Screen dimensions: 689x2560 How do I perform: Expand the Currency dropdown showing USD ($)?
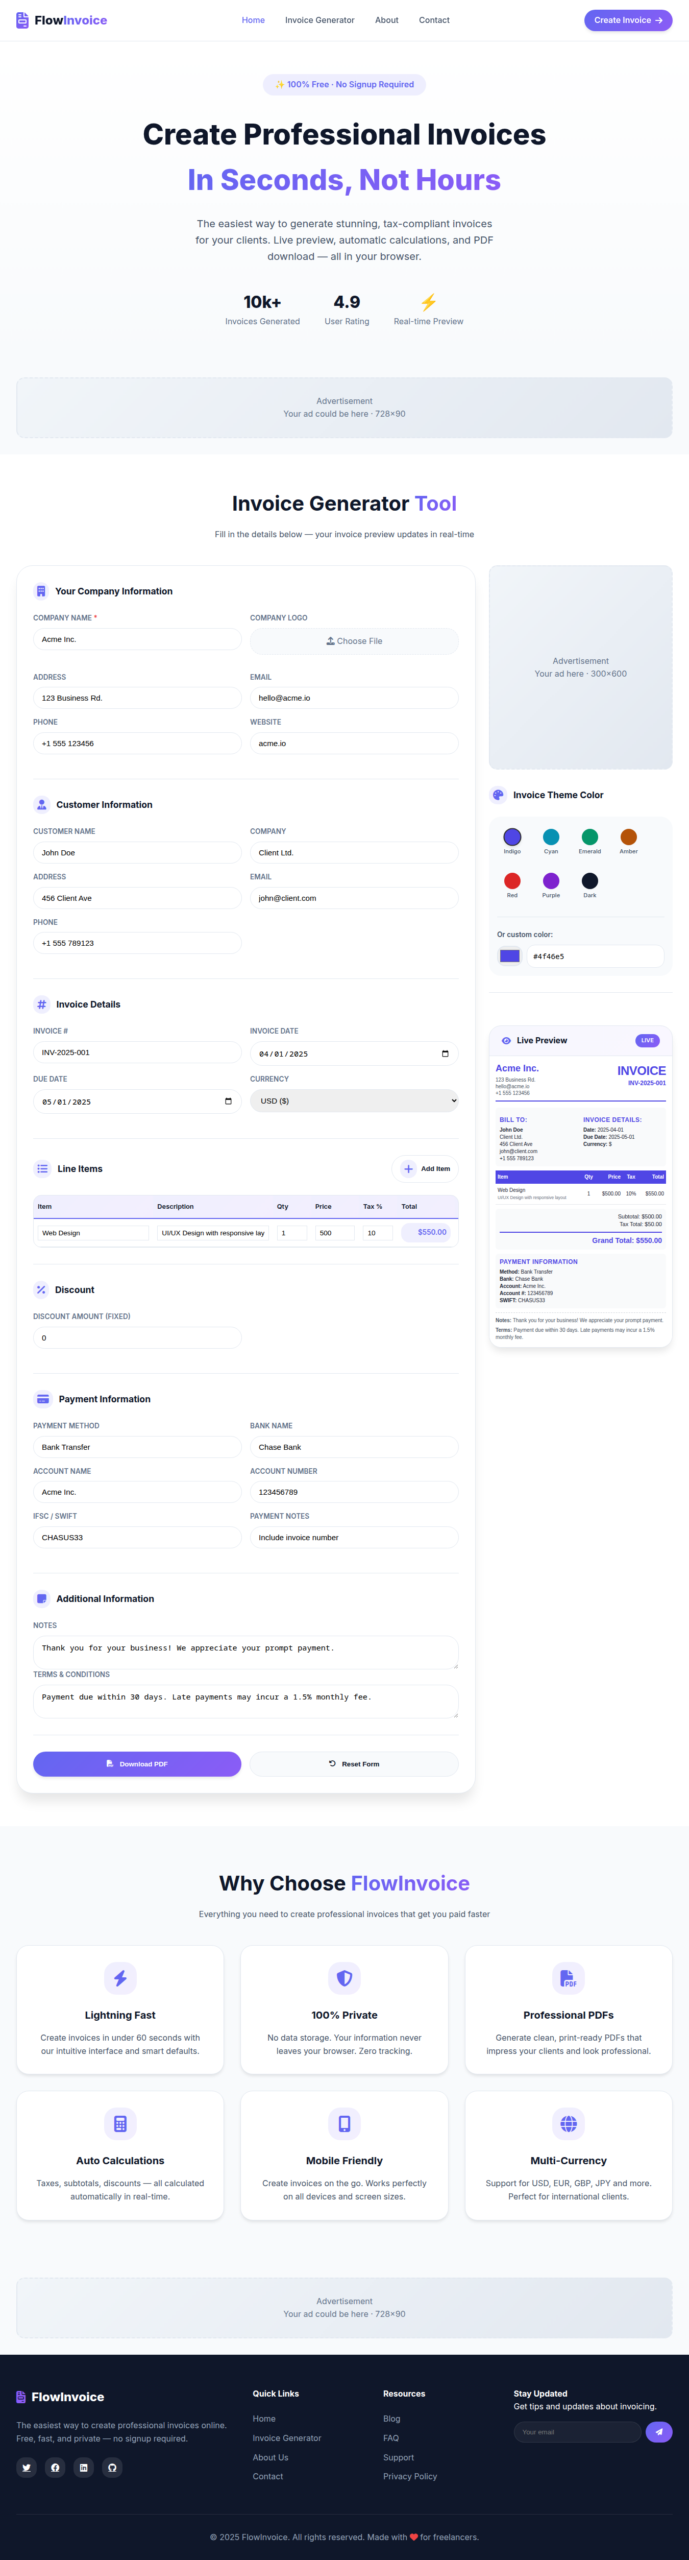(354, 1101)
